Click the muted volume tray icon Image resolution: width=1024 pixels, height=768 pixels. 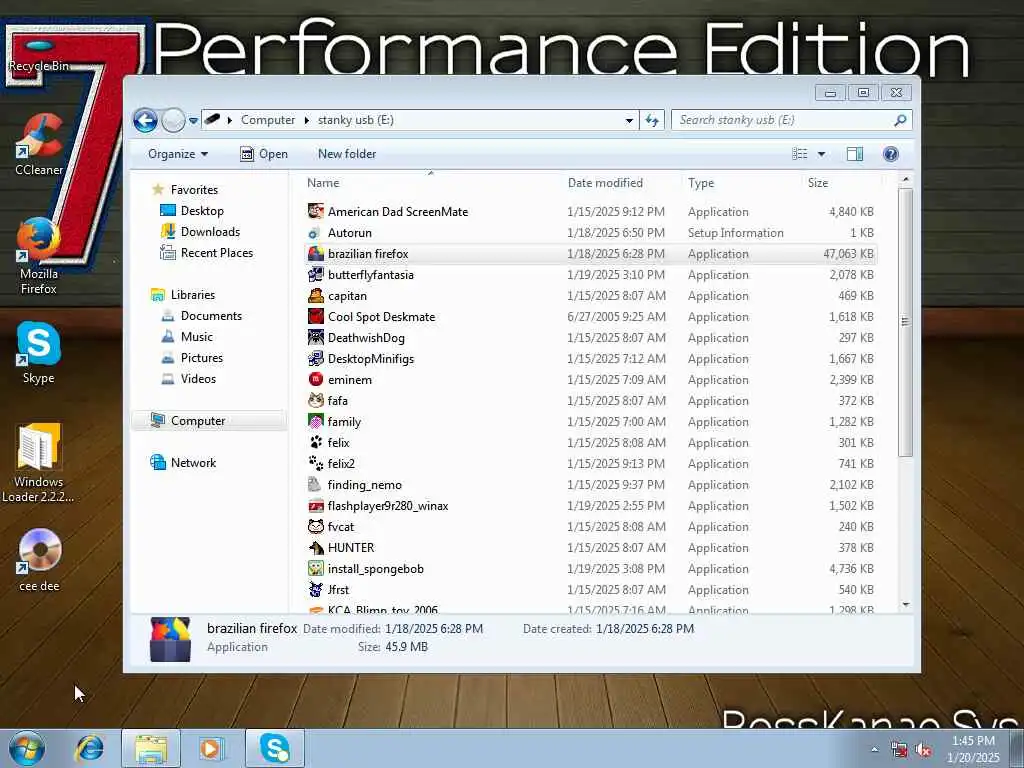tap(923, 750)
